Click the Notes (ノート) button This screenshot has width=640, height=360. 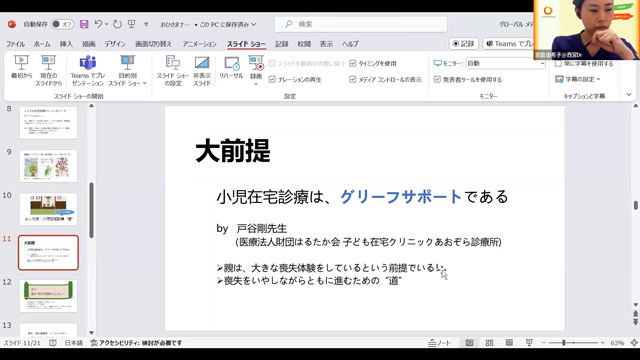(440, 343)
